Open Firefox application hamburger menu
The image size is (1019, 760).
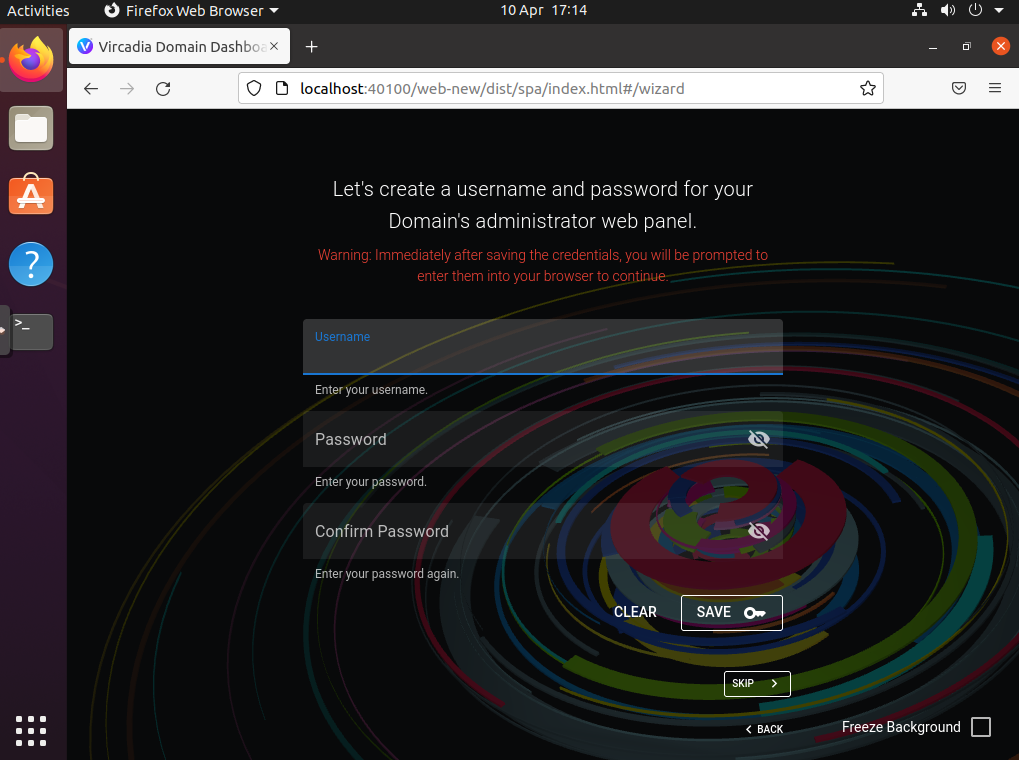[x=995, y=88]
